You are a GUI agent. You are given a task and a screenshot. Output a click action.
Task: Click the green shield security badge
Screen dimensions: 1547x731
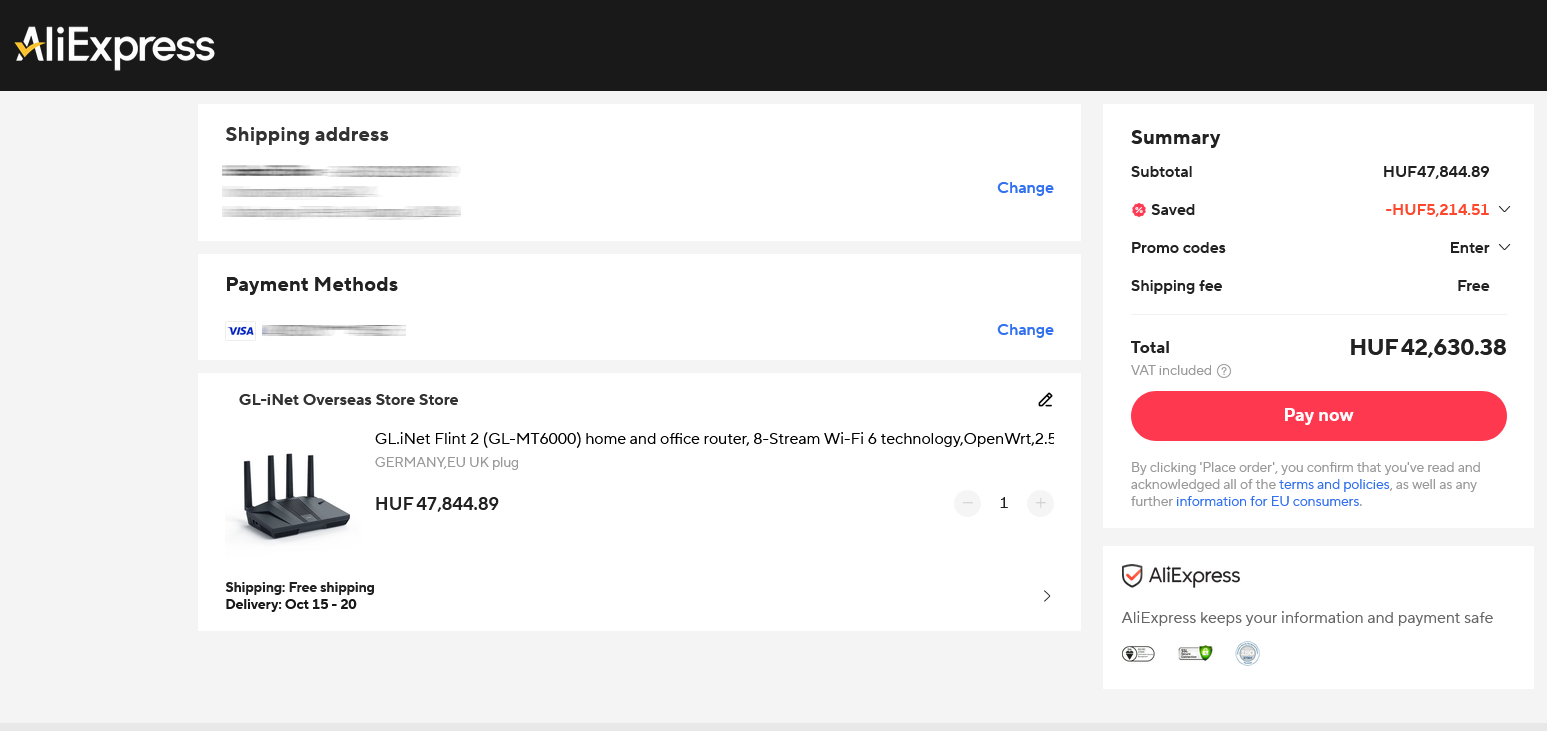[x=1195, y=654]
